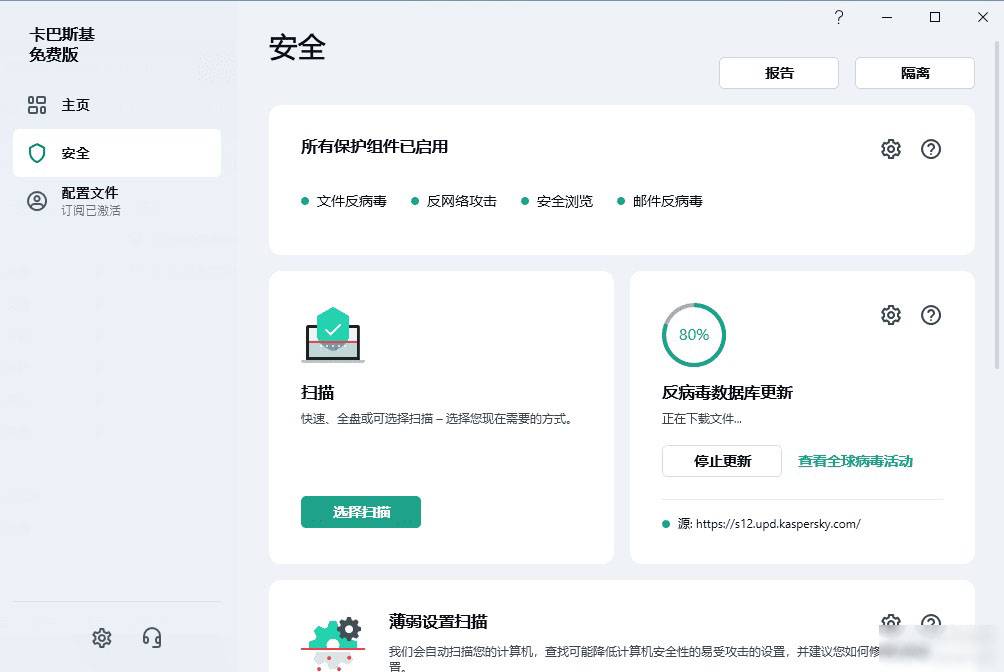The image size is (1004, 672).
Task: Open 查看全球病毒活动 link
Action: point(855,461)
